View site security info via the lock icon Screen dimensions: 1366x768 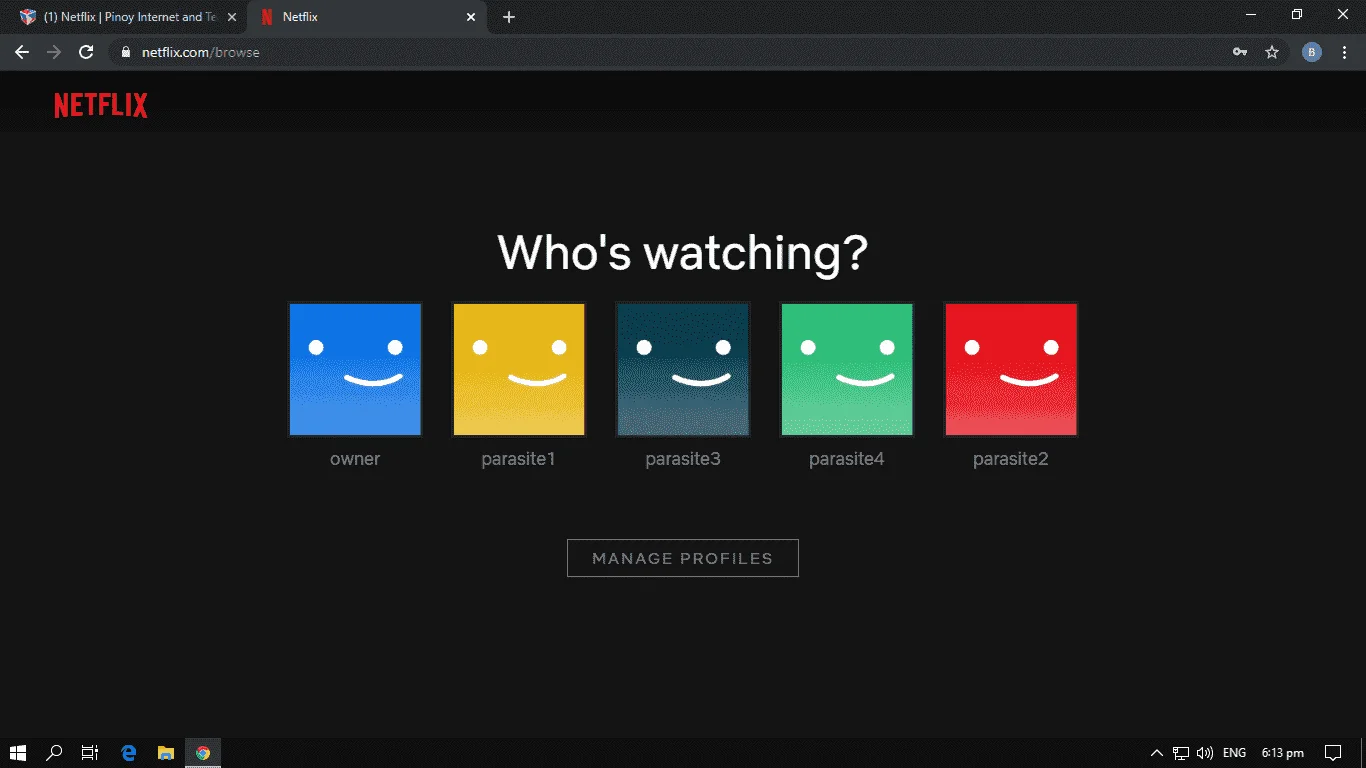coord(126,52)
